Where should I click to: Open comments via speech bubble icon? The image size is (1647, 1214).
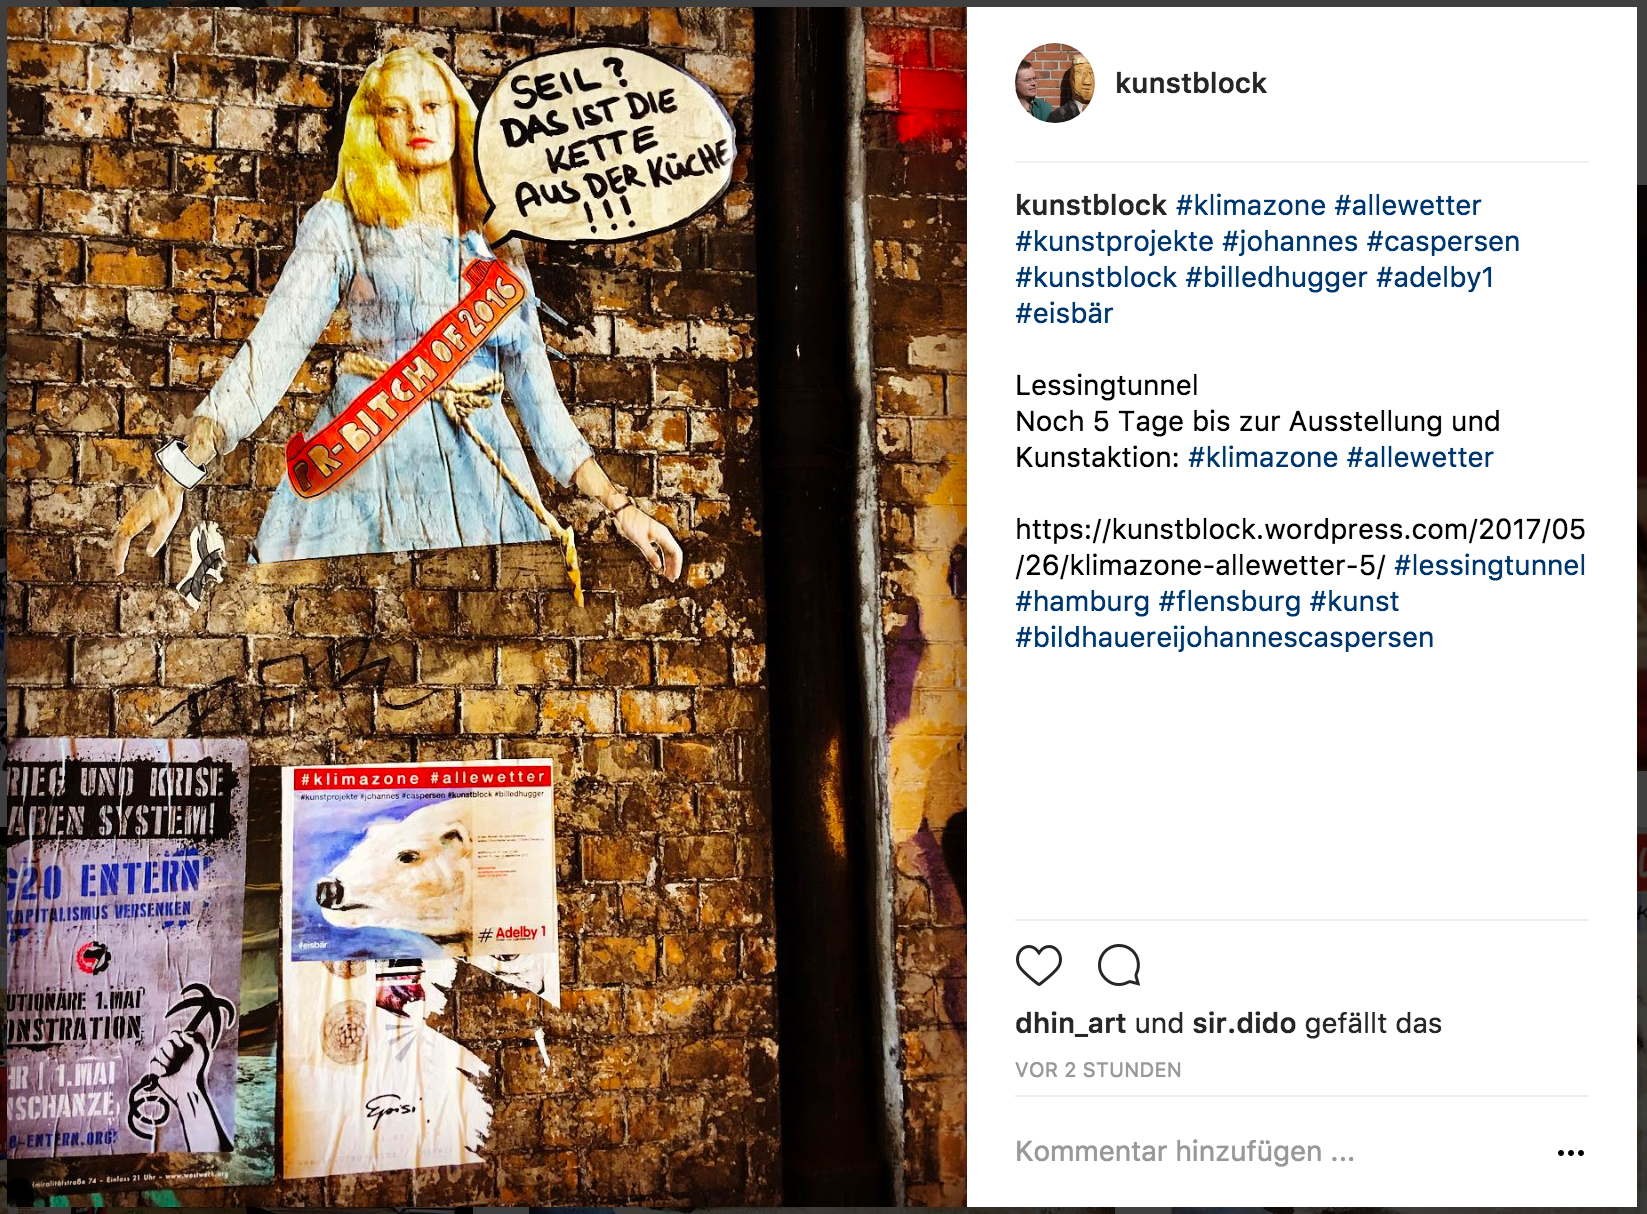1118,965
